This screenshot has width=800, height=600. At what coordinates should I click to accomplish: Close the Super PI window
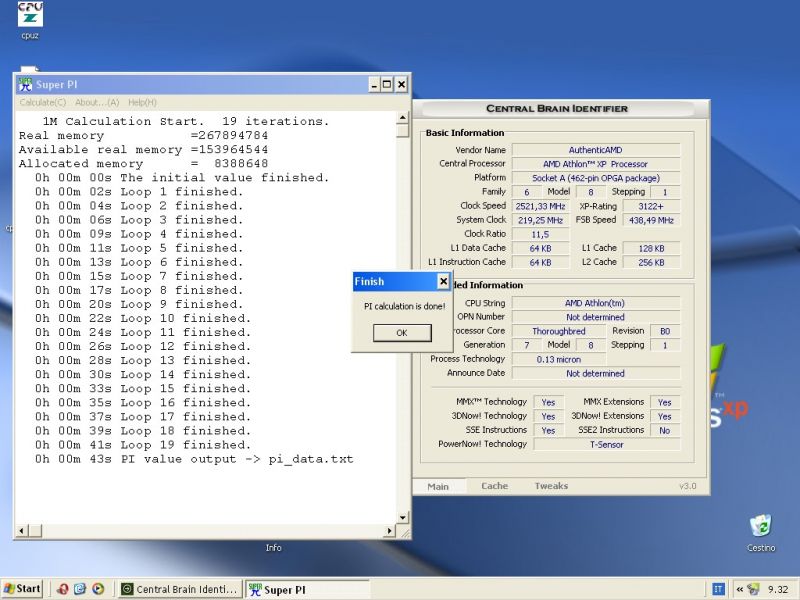[x=402, y=85]
